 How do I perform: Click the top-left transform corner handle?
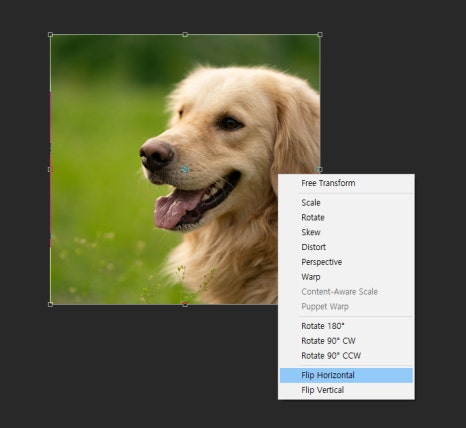pos(50,35)
